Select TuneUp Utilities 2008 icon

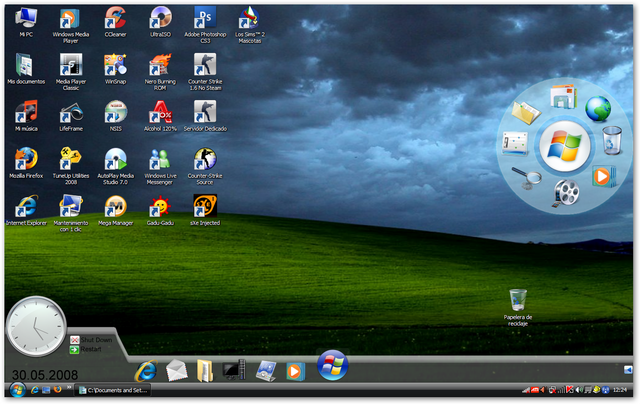pyautogui.click(x=70, y=158)
